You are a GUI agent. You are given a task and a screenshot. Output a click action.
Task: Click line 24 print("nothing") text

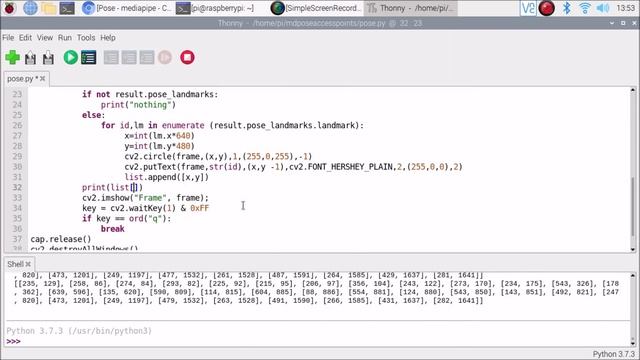pyautogui.click(x=138, y=105)
